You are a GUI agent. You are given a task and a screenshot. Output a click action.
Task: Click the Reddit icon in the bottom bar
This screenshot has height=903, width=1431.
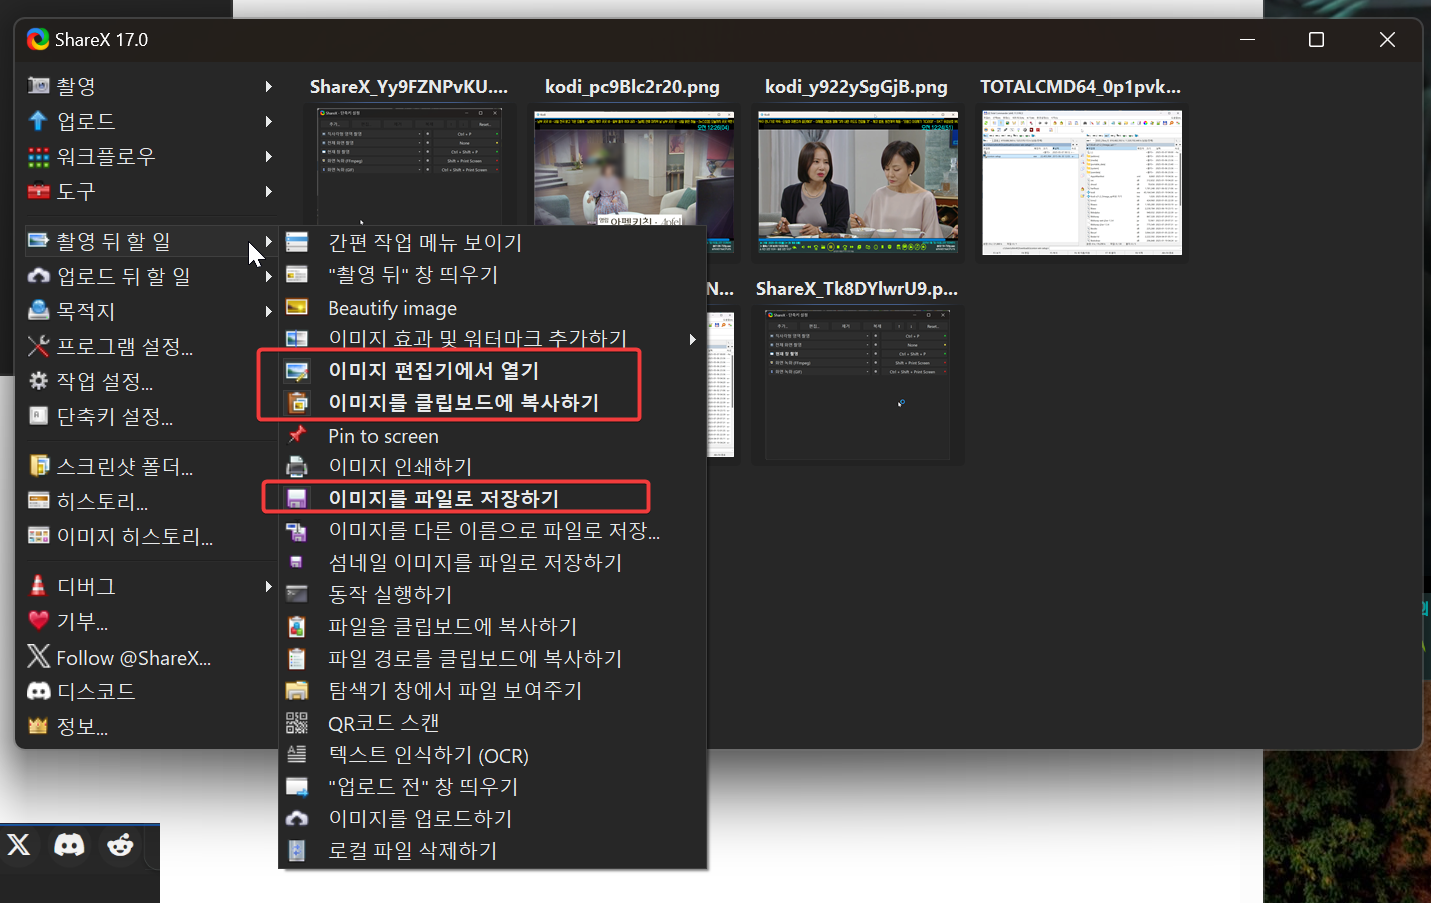click(120, 845)
